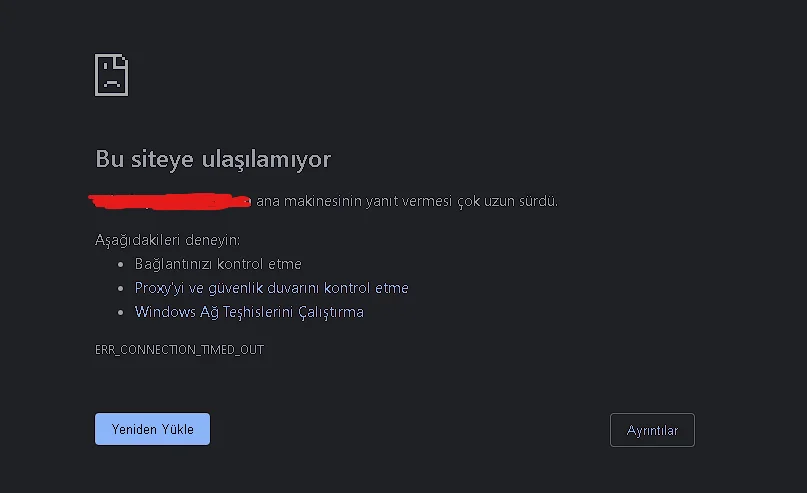This screenshot has height=493, width=807.
Task: Click the "Bu siteye ulaşılamıyor" heading
Action: (x=212, y=159)
